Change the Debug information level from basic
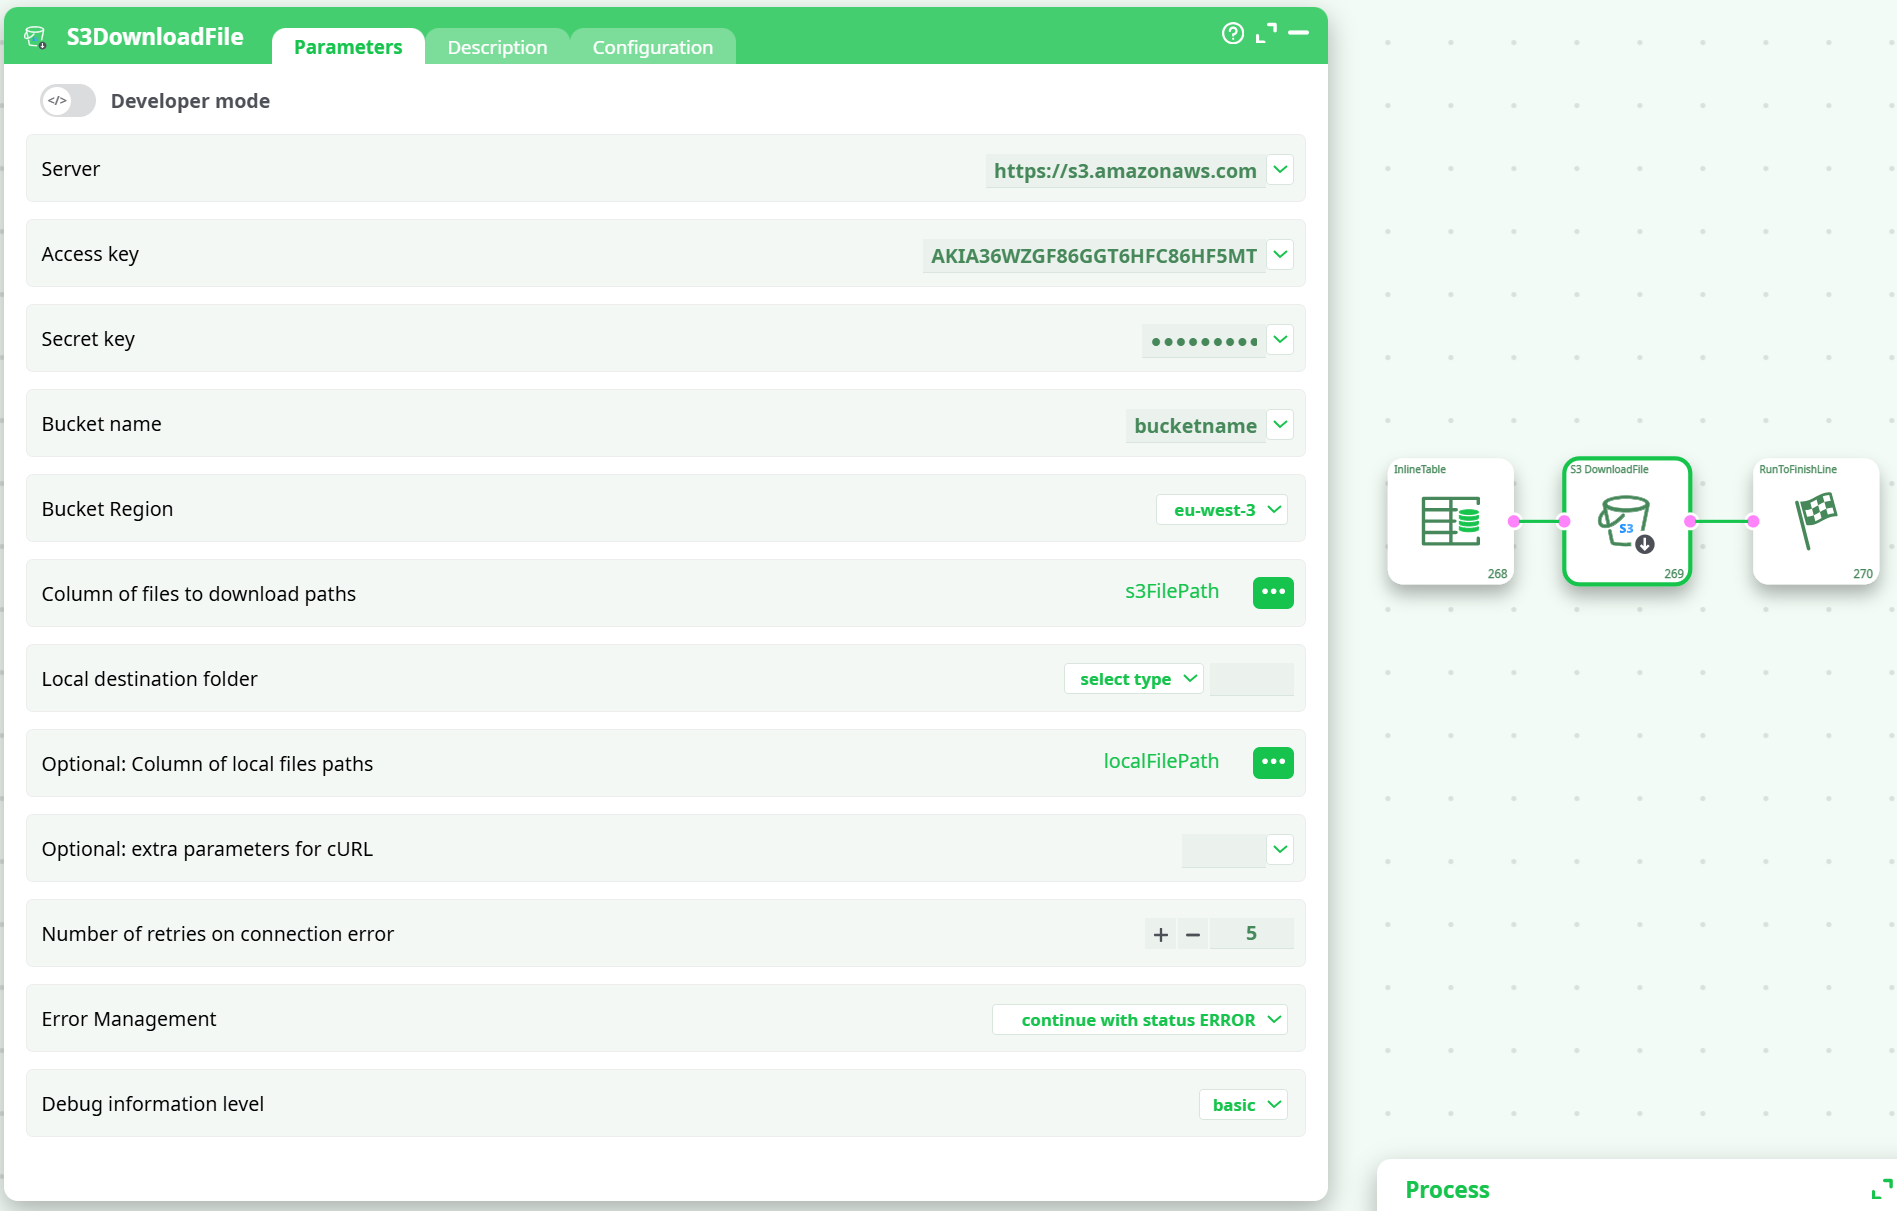 1242,1104
